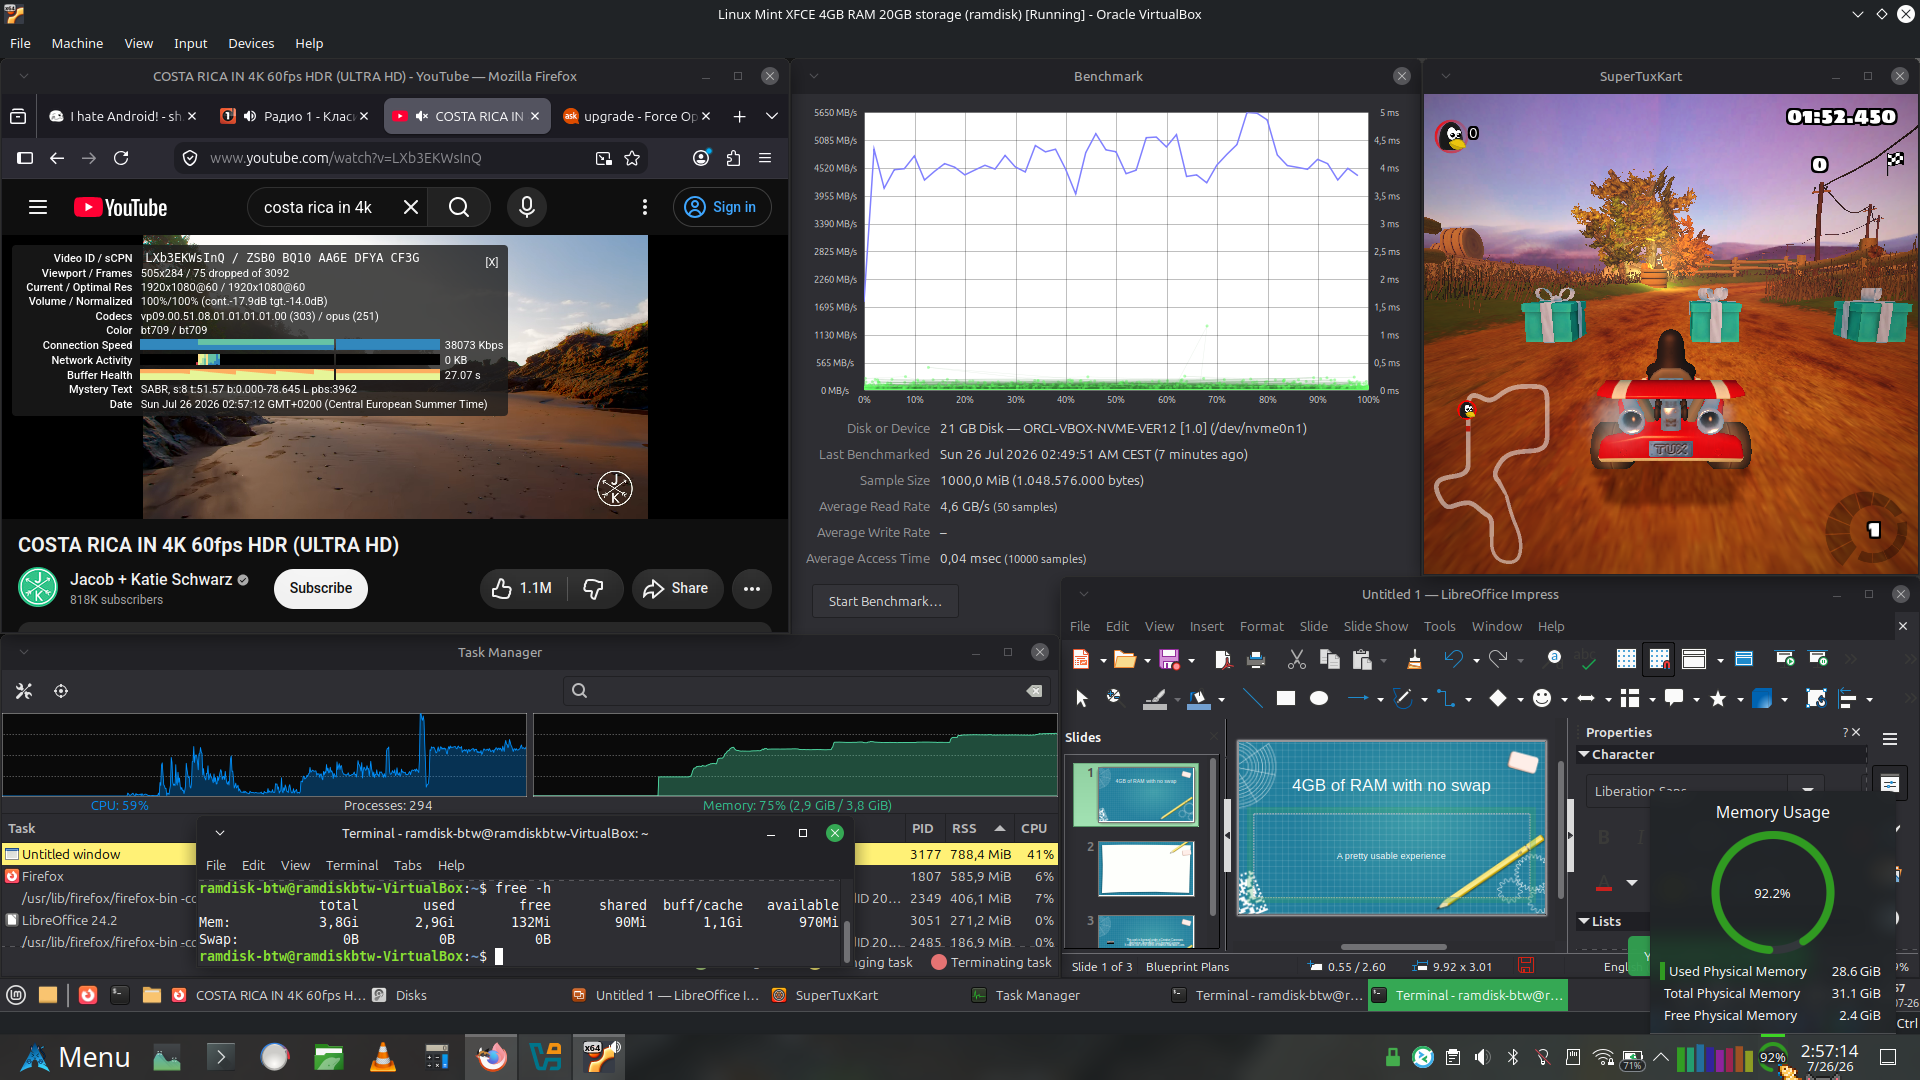The image size is (1920, 1080).
Task: Print the Impress presentation
Action: point(1257,659)
